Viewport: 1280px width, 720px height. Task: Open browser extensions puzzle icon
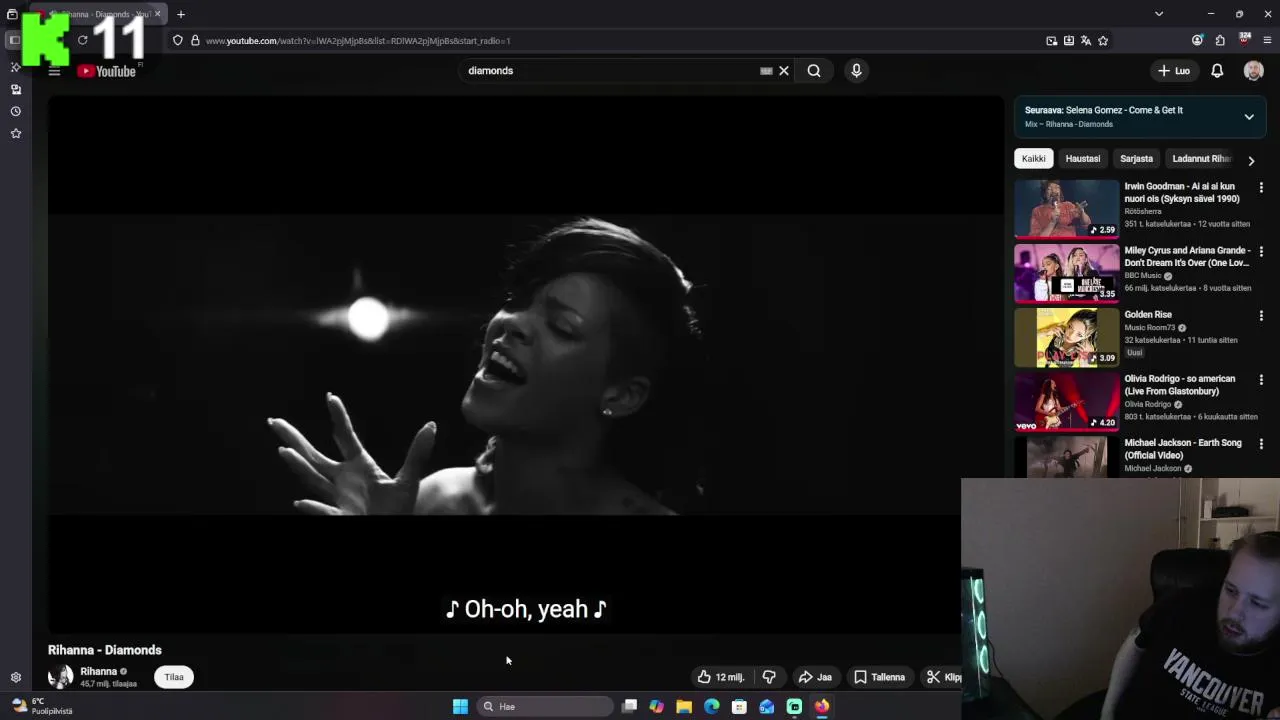pyautogui.click(x=1220, y=41)
